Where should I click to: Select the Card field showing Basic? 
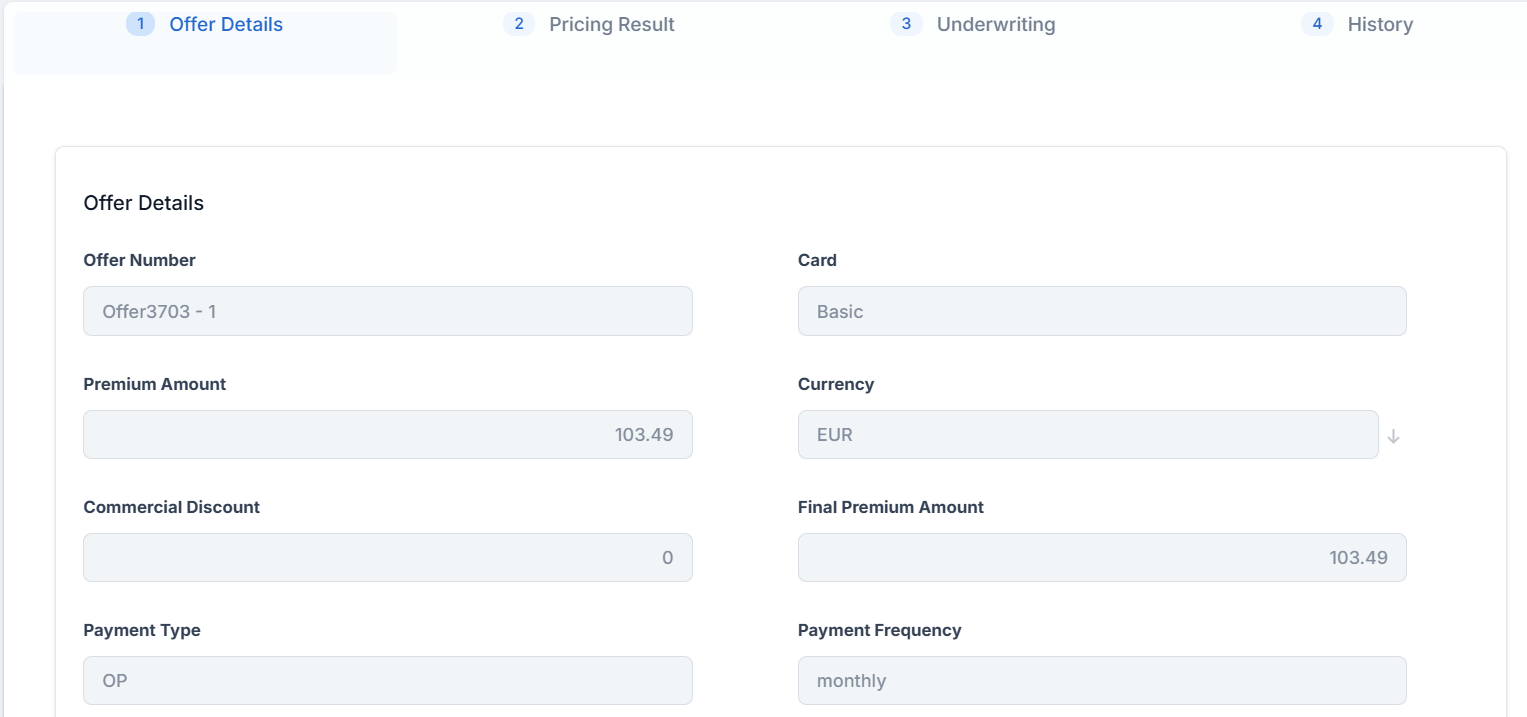1101,312
